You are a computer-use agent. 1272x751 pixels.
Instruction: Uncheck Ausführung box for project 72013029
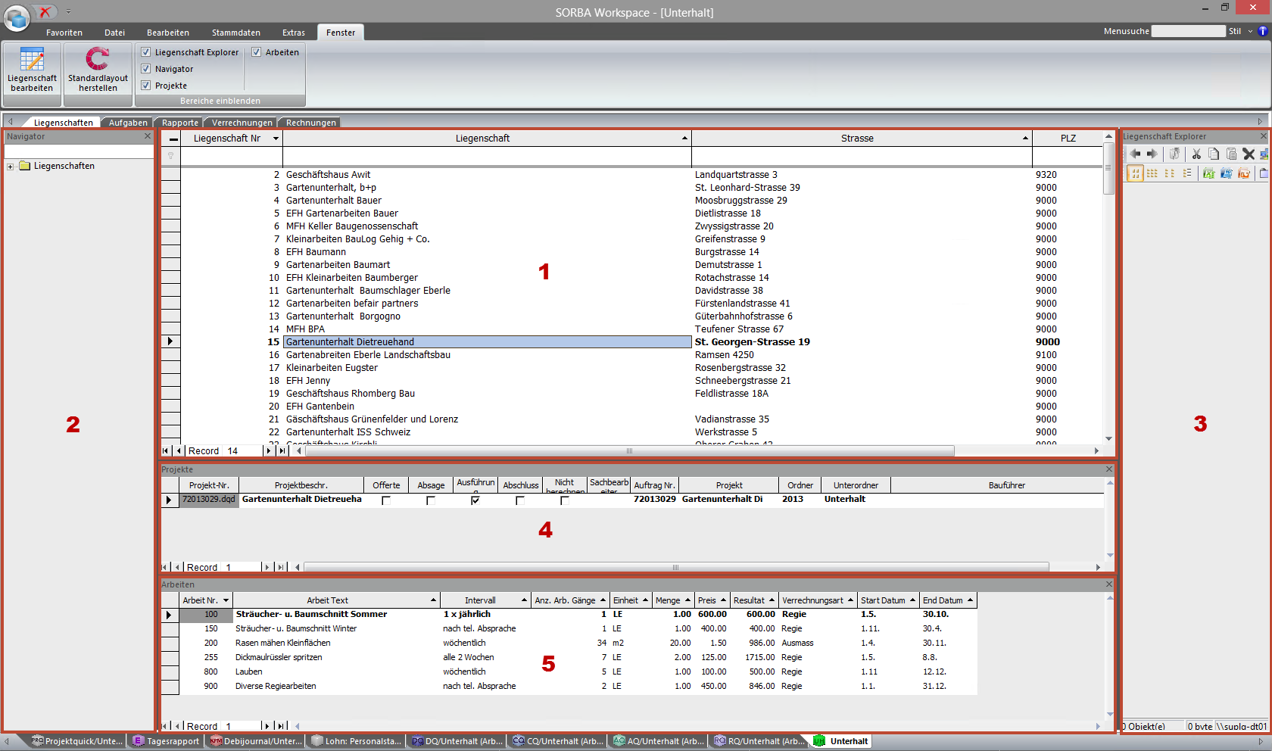(x=475, y=500)
